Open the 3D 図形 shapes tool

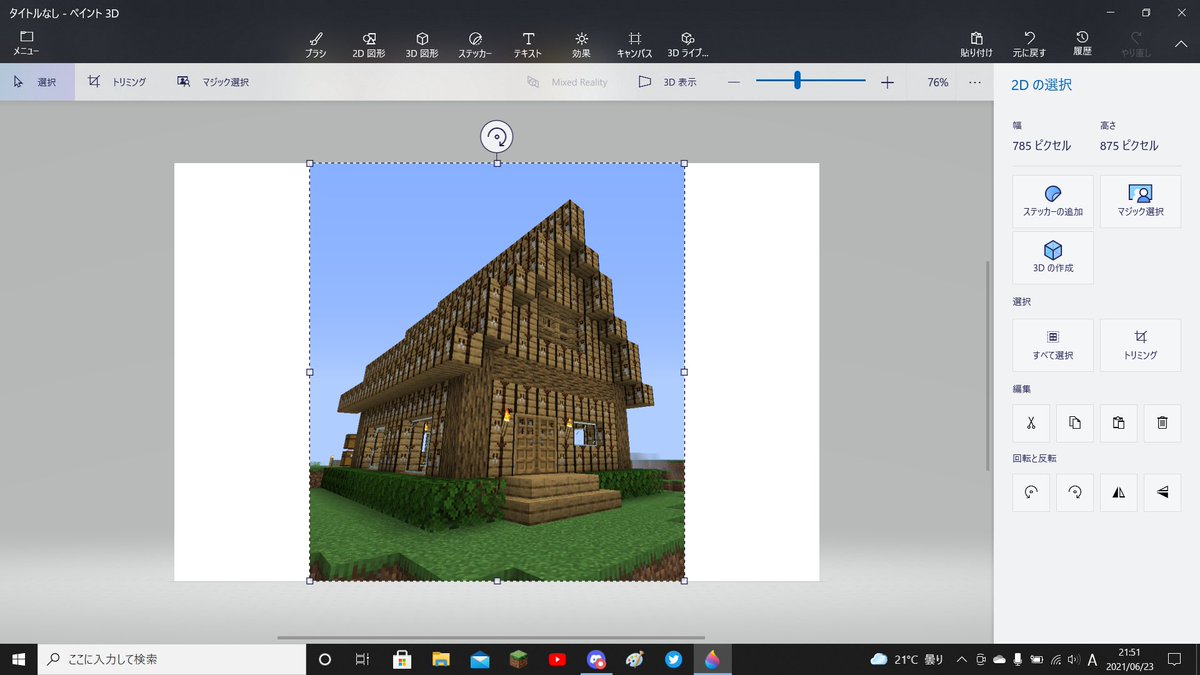[x=422, y=44]
